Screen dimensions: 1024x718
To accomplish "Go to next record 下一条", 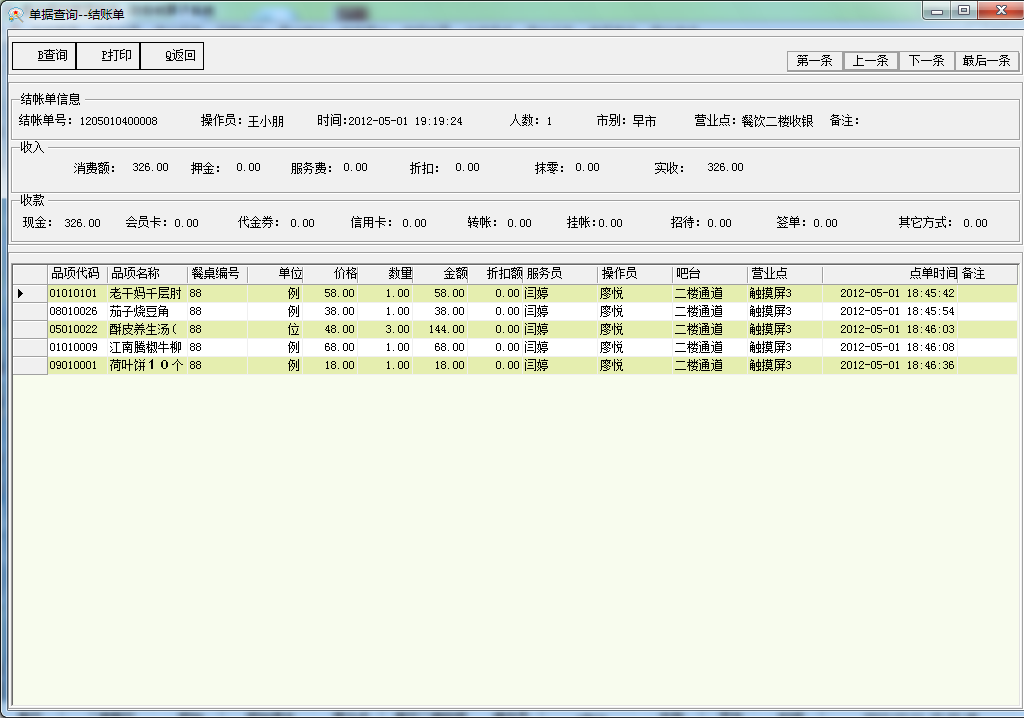I will (x=926, y=61).
